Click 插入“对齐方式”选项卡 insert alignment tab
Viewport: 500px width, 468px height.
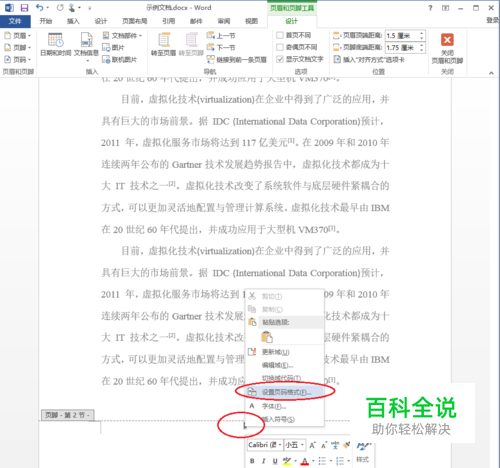coord(369,60)
